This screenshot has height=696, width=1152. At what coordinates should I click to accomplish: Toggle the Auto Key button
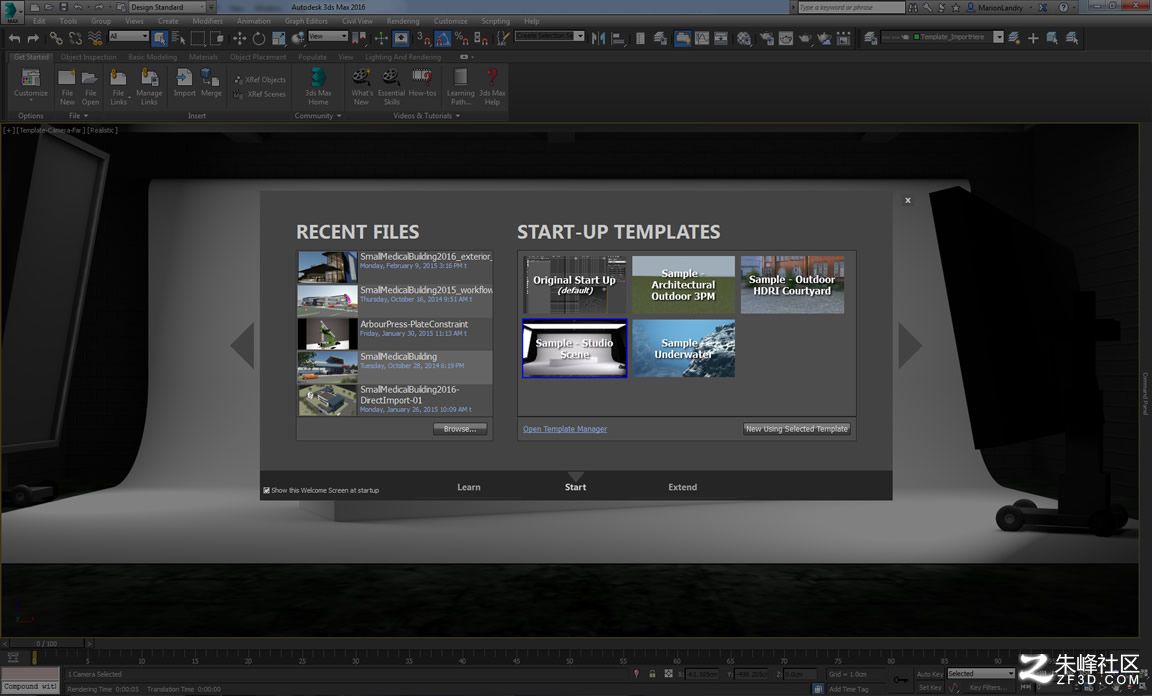coord(929,674)
